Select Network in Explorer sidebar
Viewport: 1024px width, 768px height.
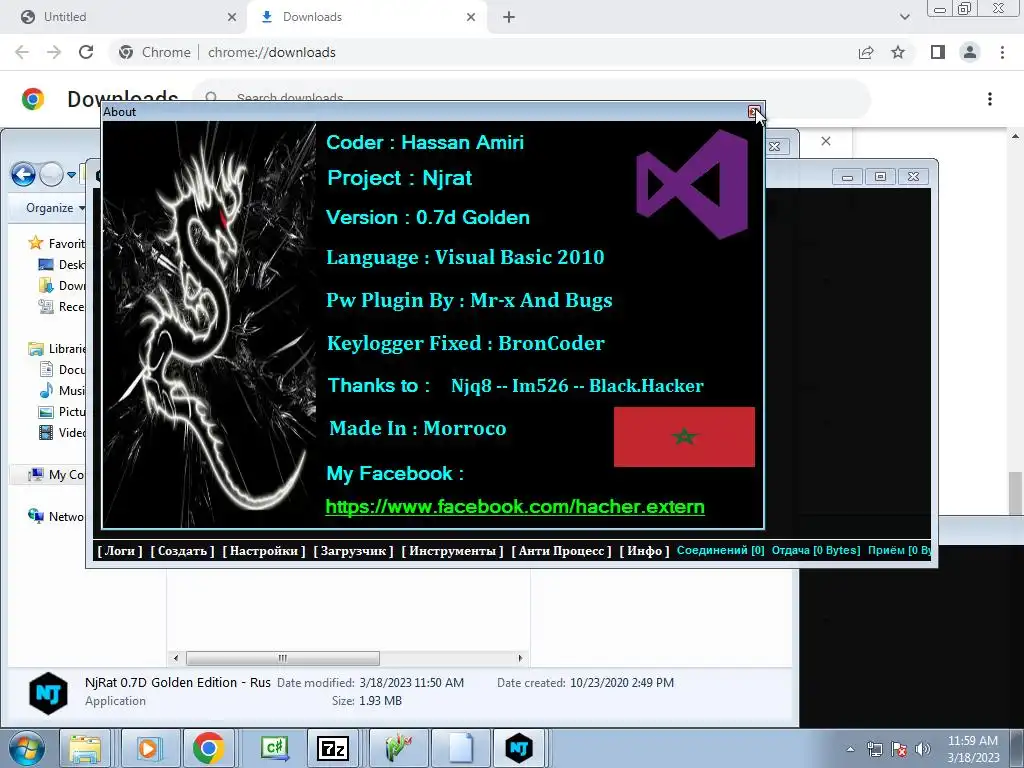tap(57, 517)
